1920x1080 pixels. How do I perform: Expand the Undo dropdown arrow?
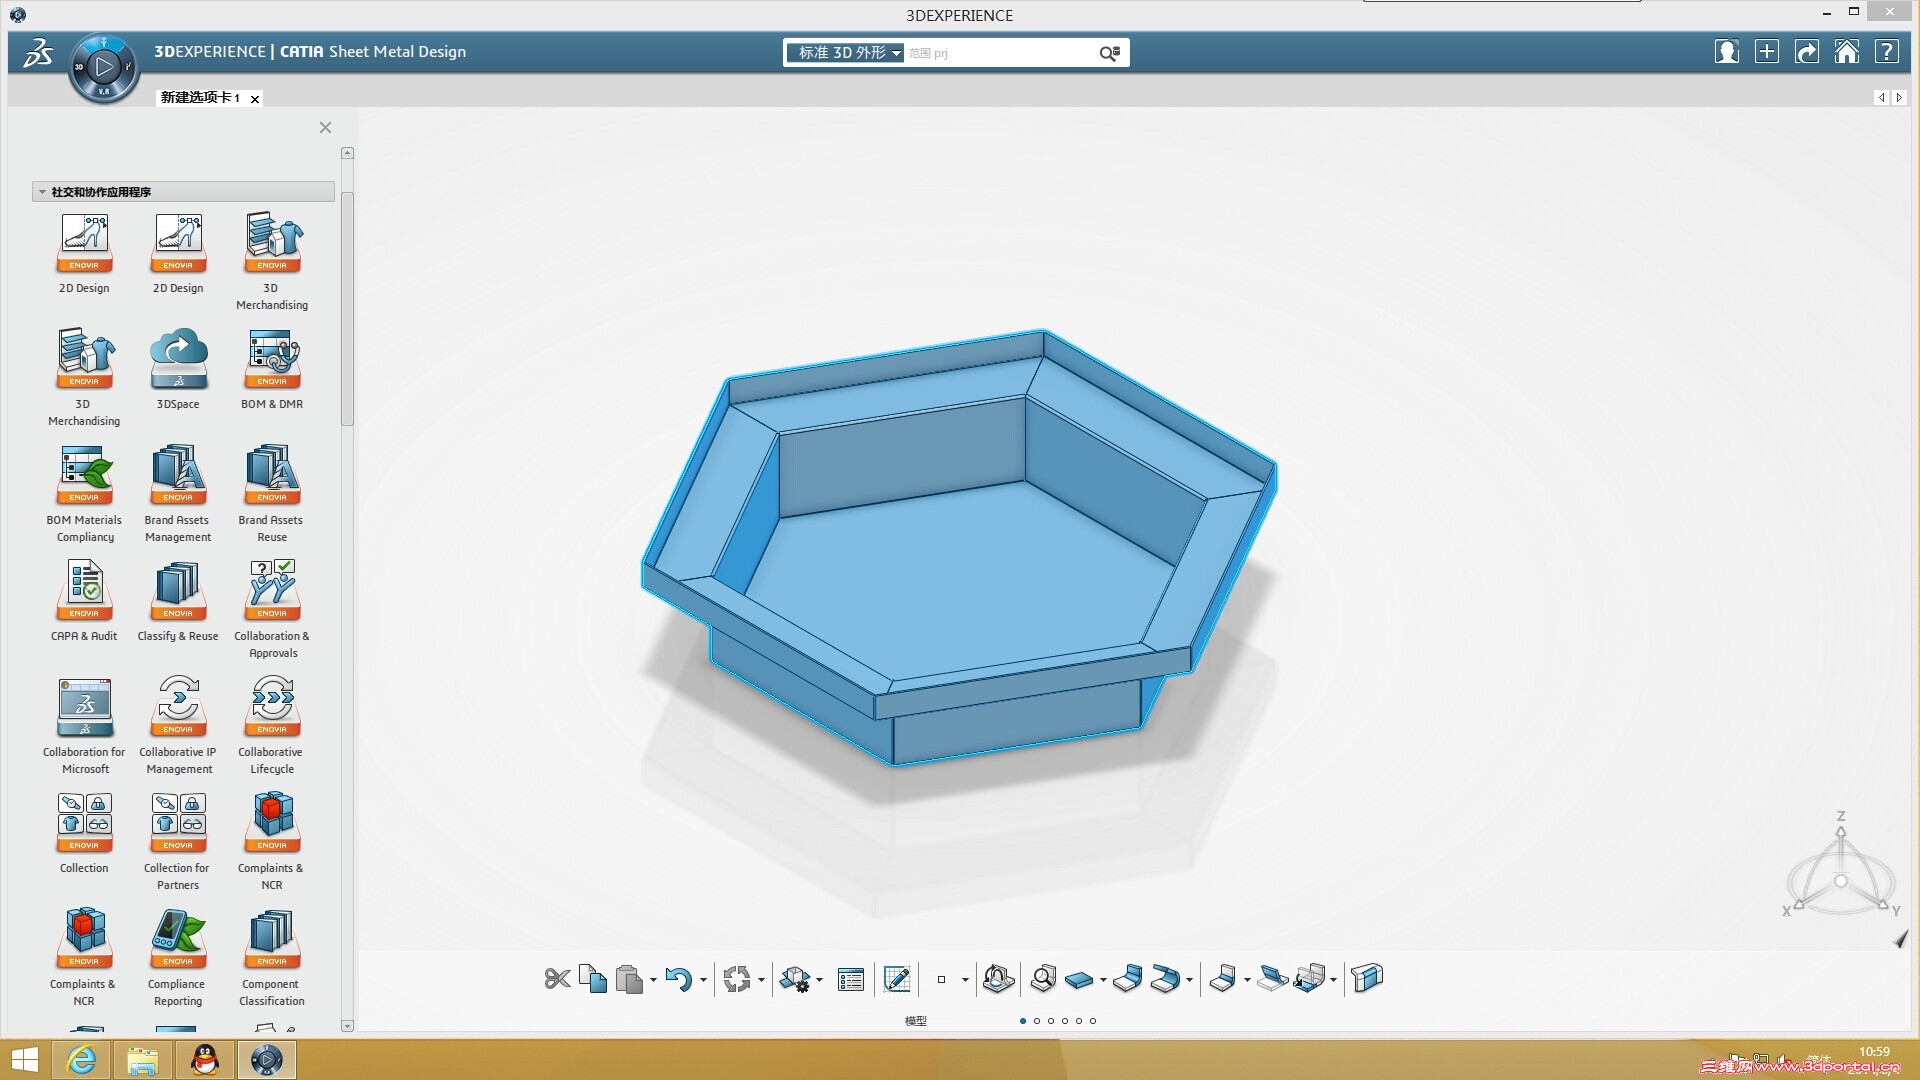(703, 980)
